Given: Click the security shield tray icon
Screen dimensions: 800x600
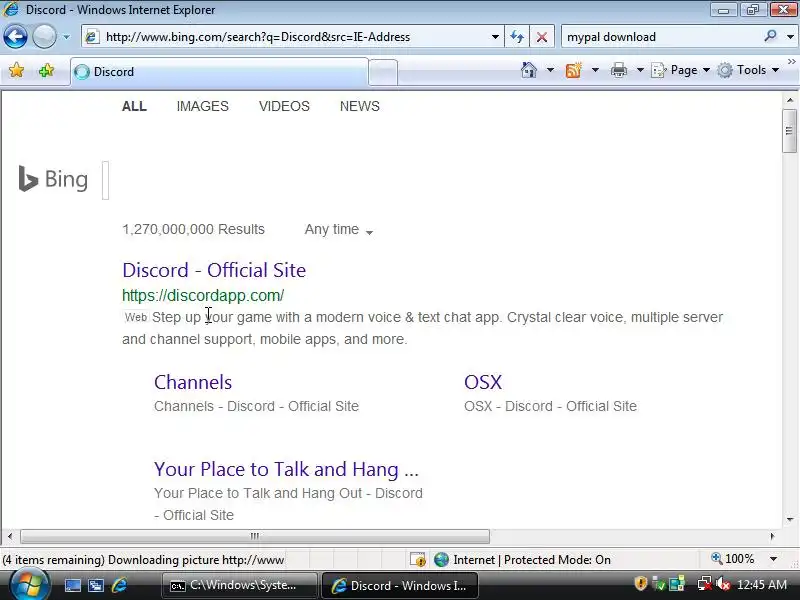Looking at the screenshot, I should [x=641, y=584].
